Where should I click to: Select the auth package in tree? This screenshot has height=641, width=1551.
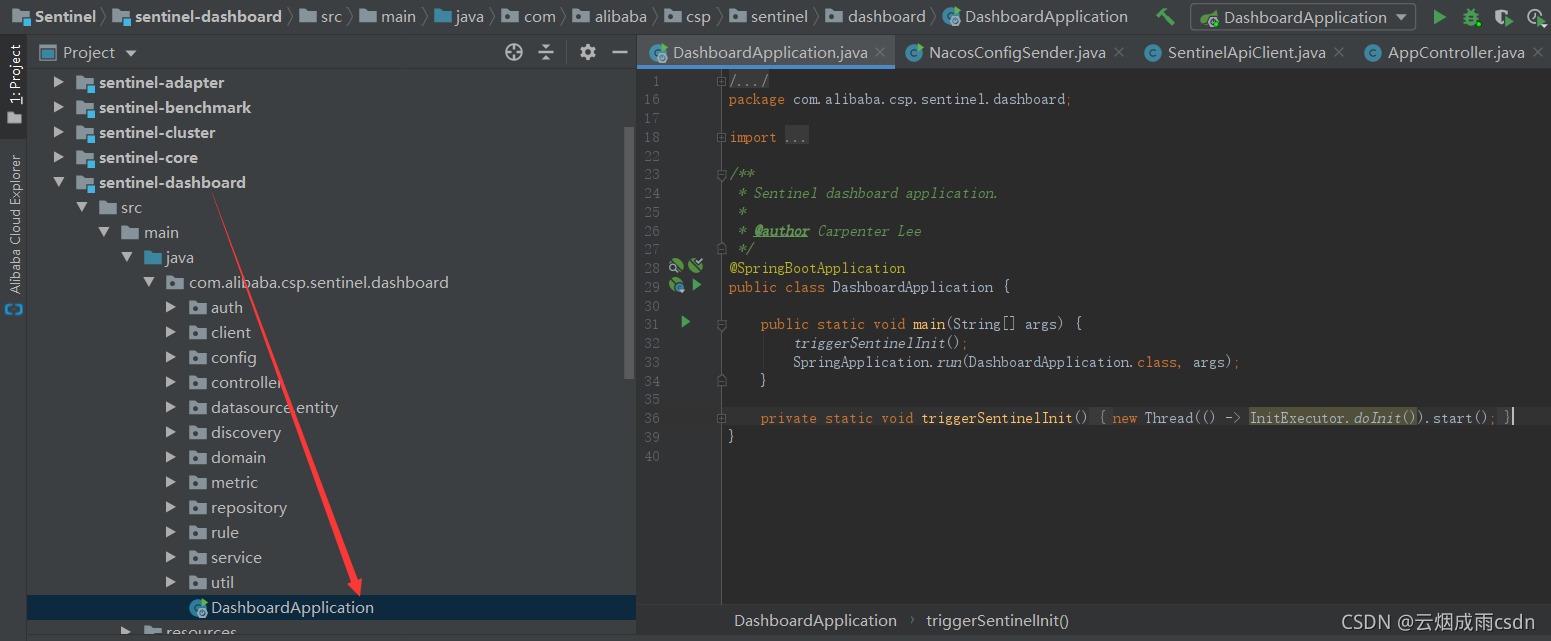pyautogui.click(x=226, y=307)
